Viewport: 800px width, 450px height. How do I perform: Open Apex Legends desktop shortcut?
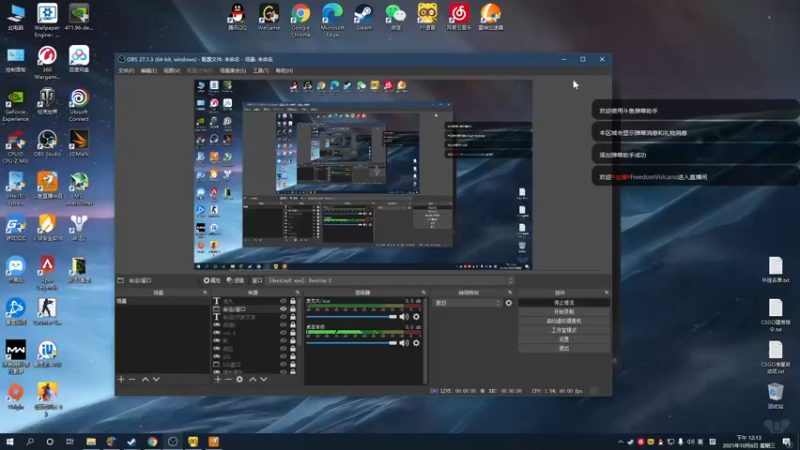(47, 273)
